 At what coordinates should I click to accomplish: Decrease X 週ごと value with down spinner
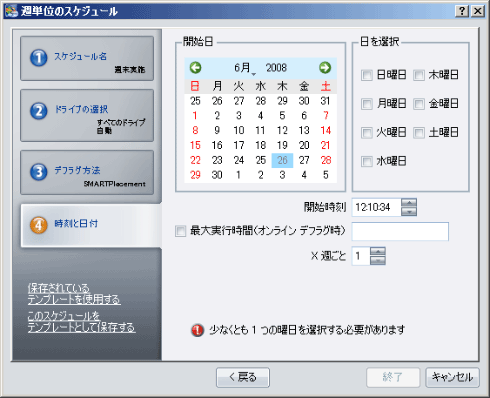pyautogui.click(x=378, y=260)
